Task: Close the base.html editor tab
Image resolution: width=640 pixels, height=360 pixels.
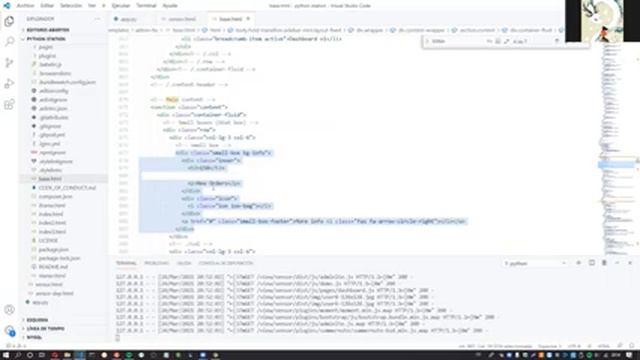Action: (248, 19)
